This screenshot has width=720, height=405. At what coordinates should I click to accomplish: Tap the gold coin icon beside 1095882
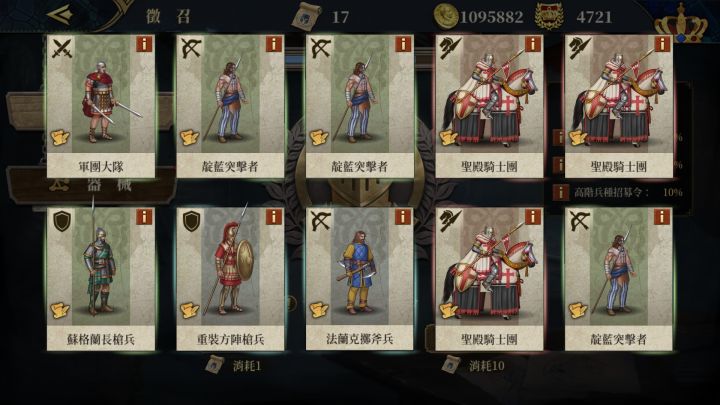pyautogui.click(x=445, y=16)
